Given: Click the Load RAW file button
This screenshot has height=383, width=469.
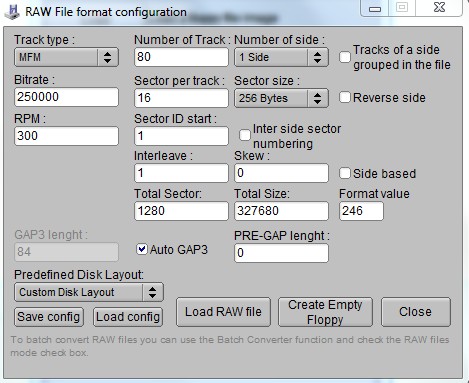Looking at the screenshot, I should click(223, 312).
